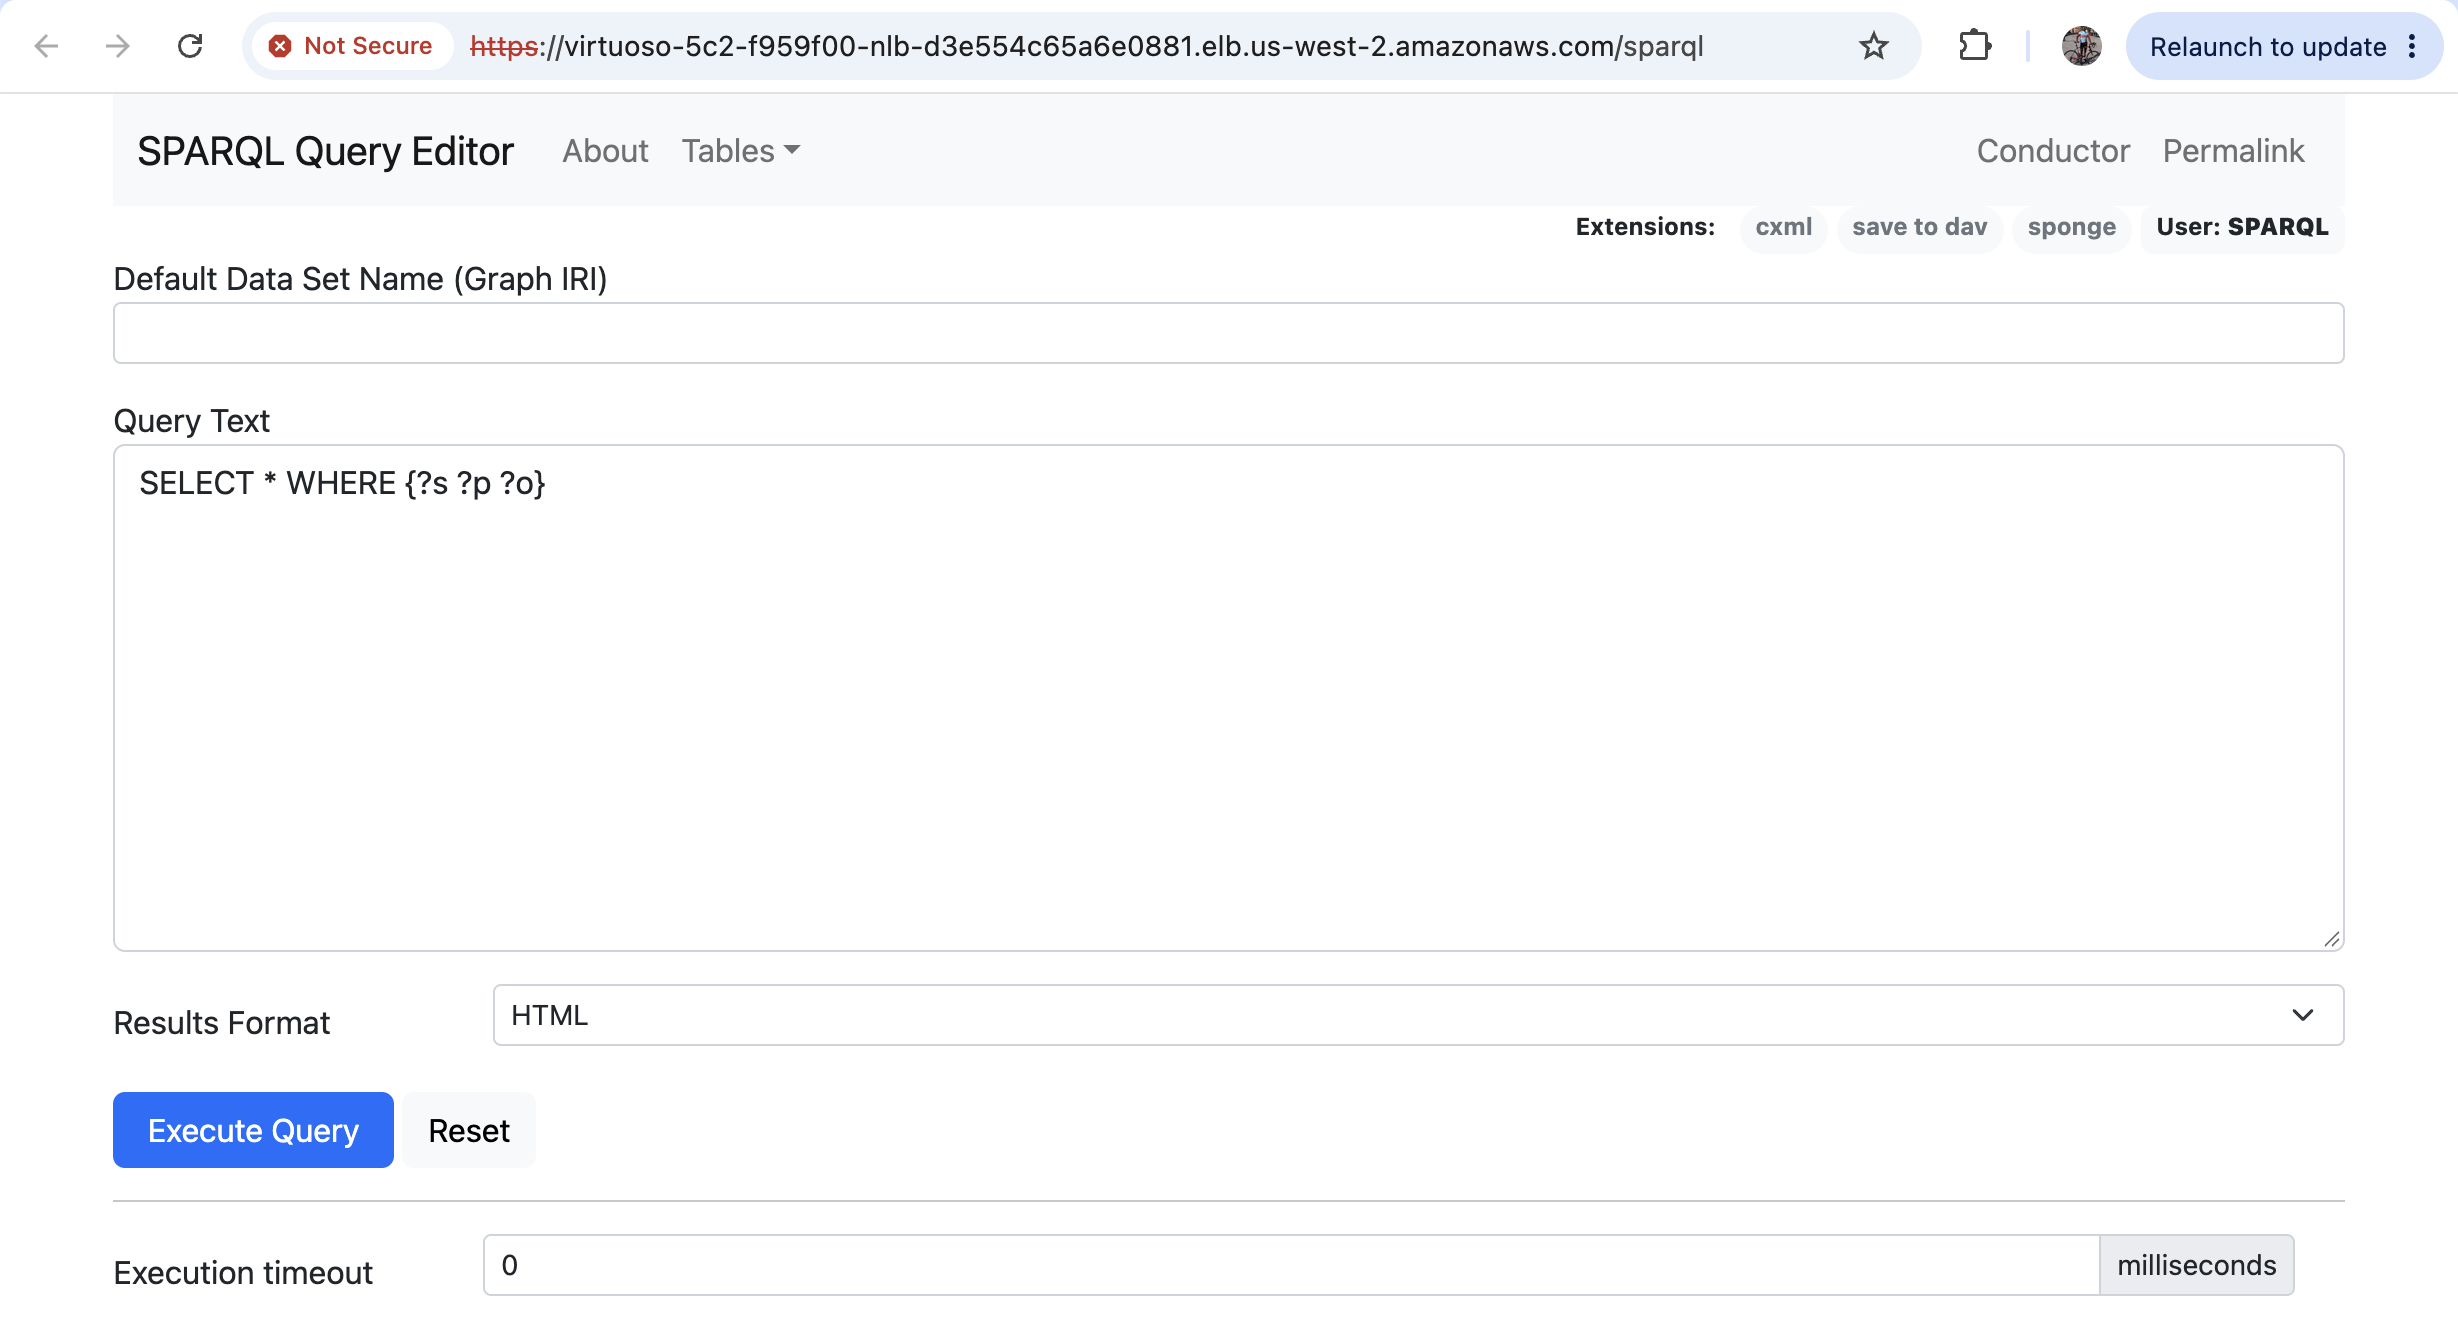Click the User: SPARQL badge

click(2242, 227)
